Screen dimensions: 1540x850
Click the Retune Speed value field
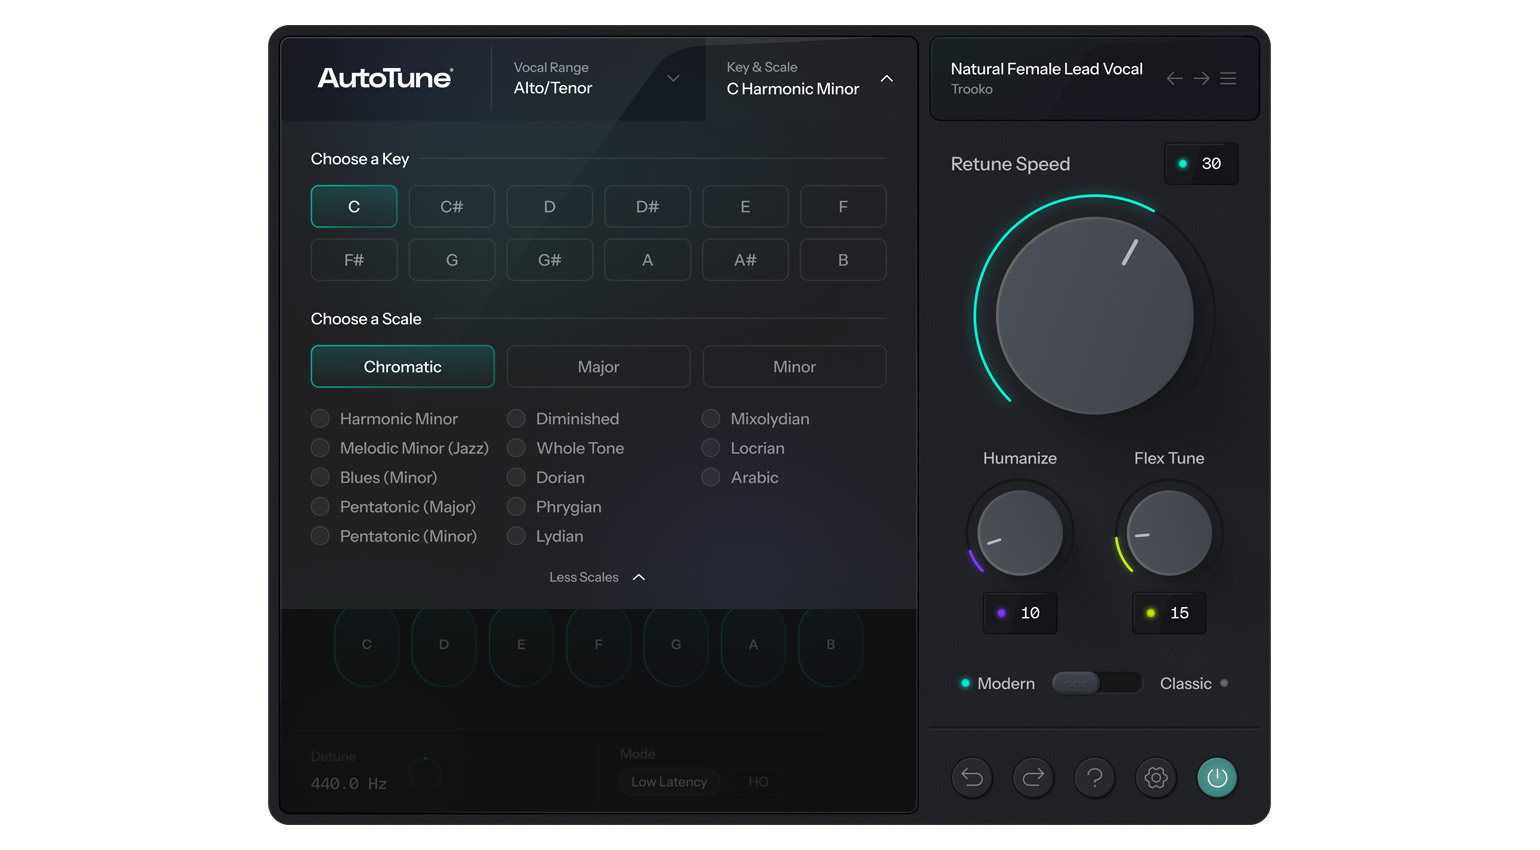point(1202,164)
